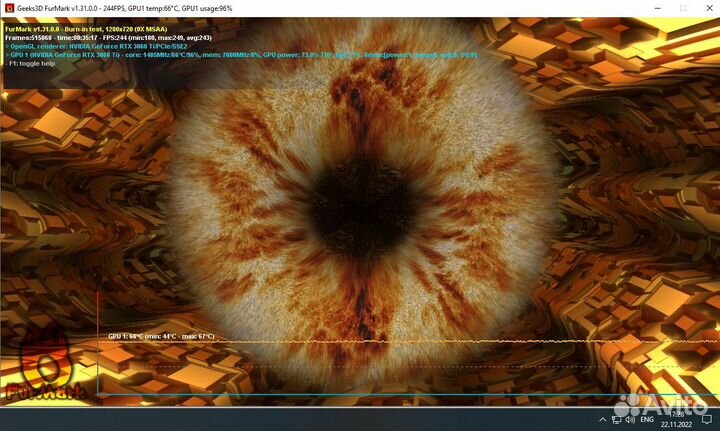
Task: Click the 'Frames:515060' statistics line
Action: (x=108, y=38)
